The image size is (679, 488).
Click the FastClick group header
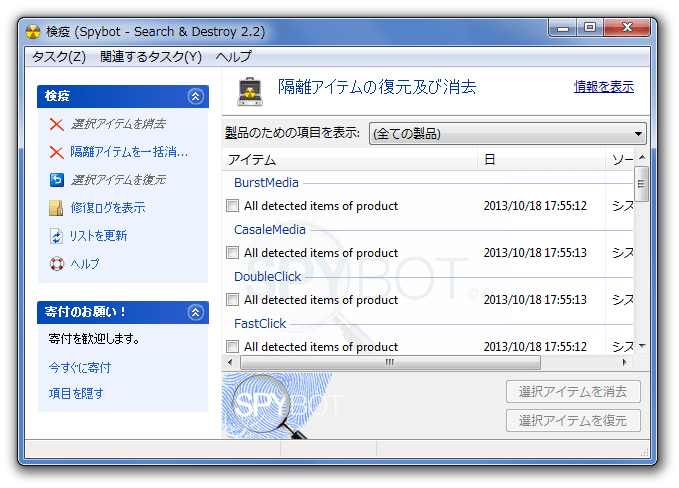coord(260,323)
